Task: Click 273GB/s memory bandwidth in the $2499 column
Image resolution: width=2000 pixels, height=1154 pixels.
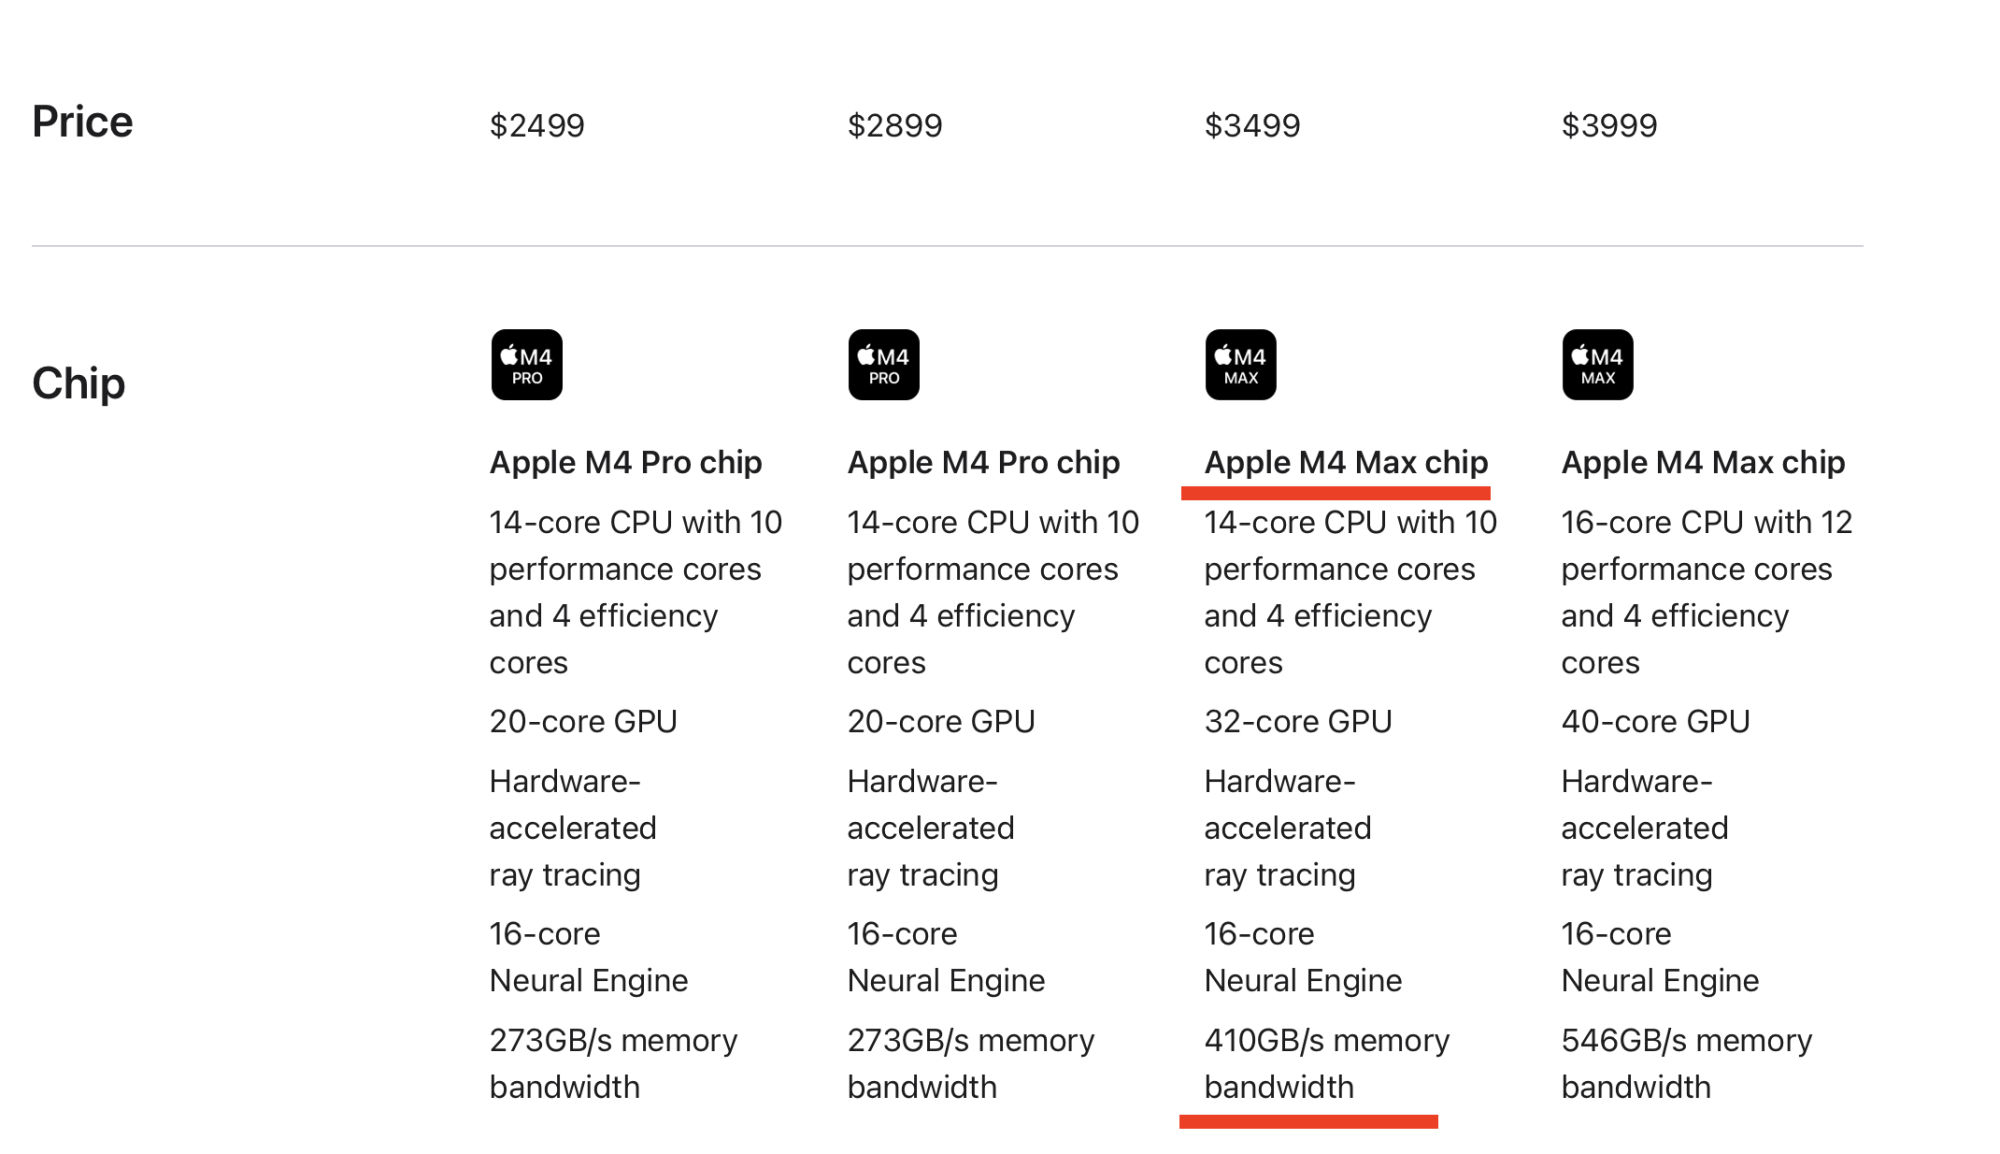Action: click(613, 1063)
